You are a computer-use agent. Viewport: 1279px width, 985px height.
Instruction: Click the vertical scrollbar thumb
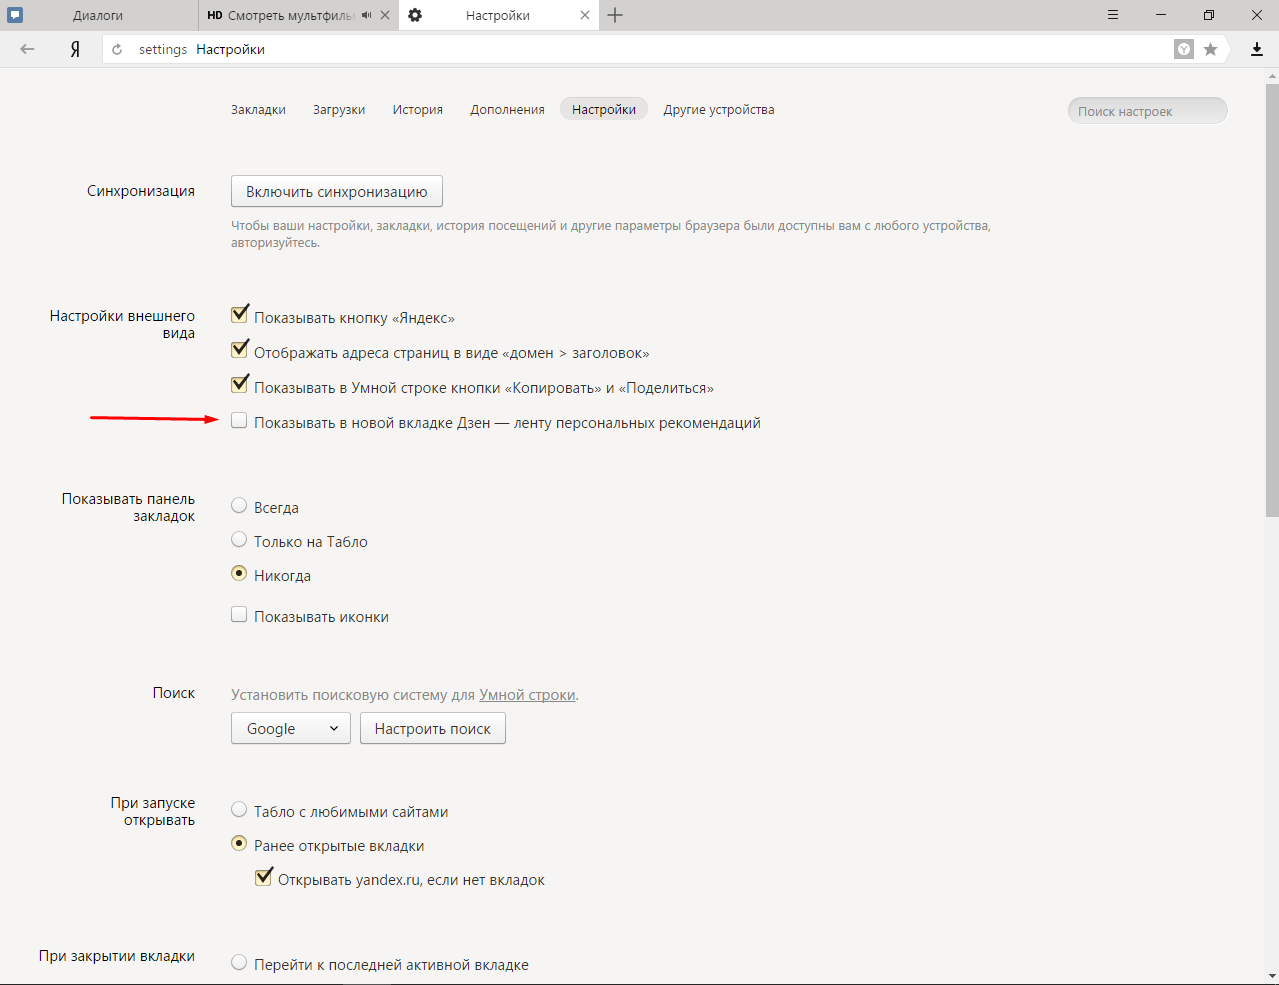1272,300
